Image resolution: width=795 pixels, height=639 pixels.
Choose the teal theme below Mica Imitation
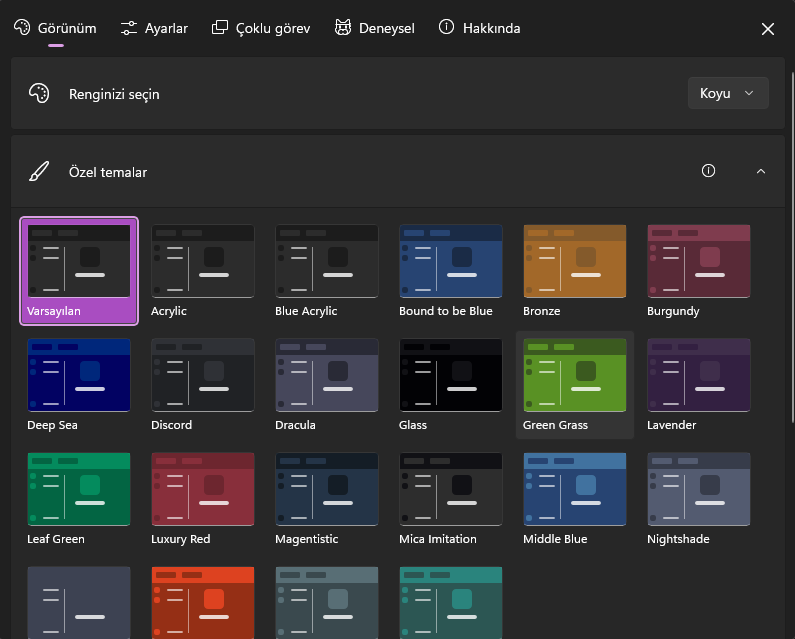451,602
